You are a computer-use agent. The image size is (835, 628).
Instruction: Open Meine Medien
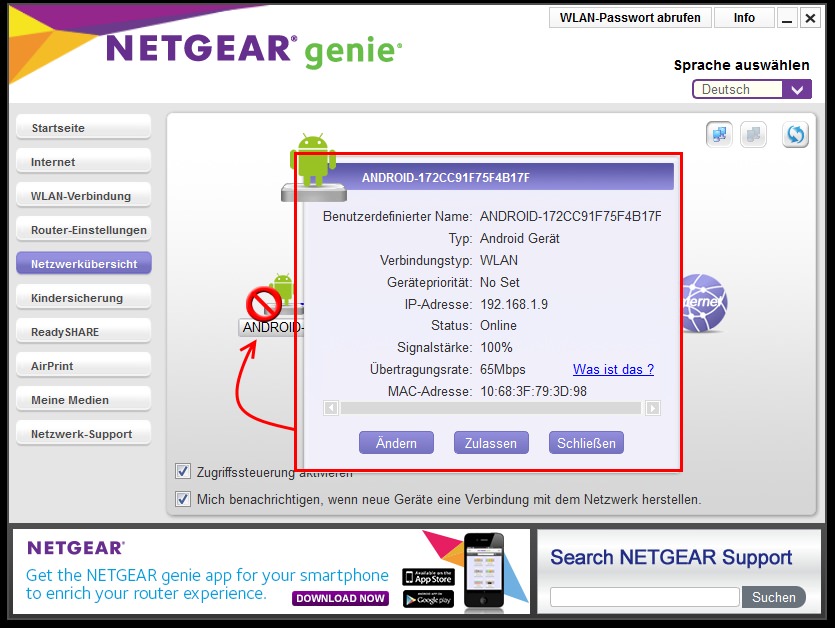84,400
